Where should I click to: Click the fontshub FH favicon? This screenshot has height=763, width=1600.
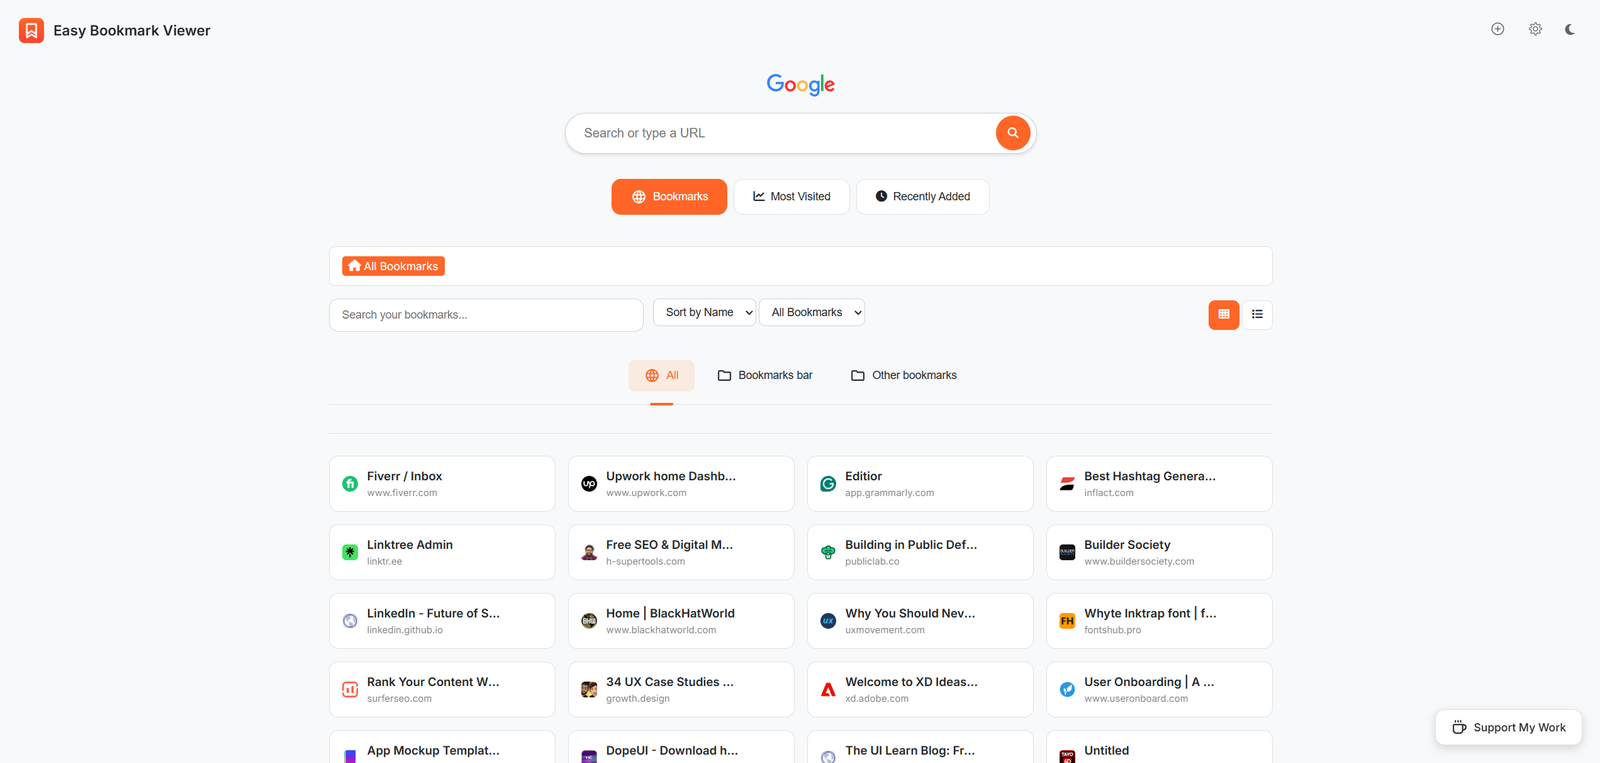click(x=1067, y=621)
